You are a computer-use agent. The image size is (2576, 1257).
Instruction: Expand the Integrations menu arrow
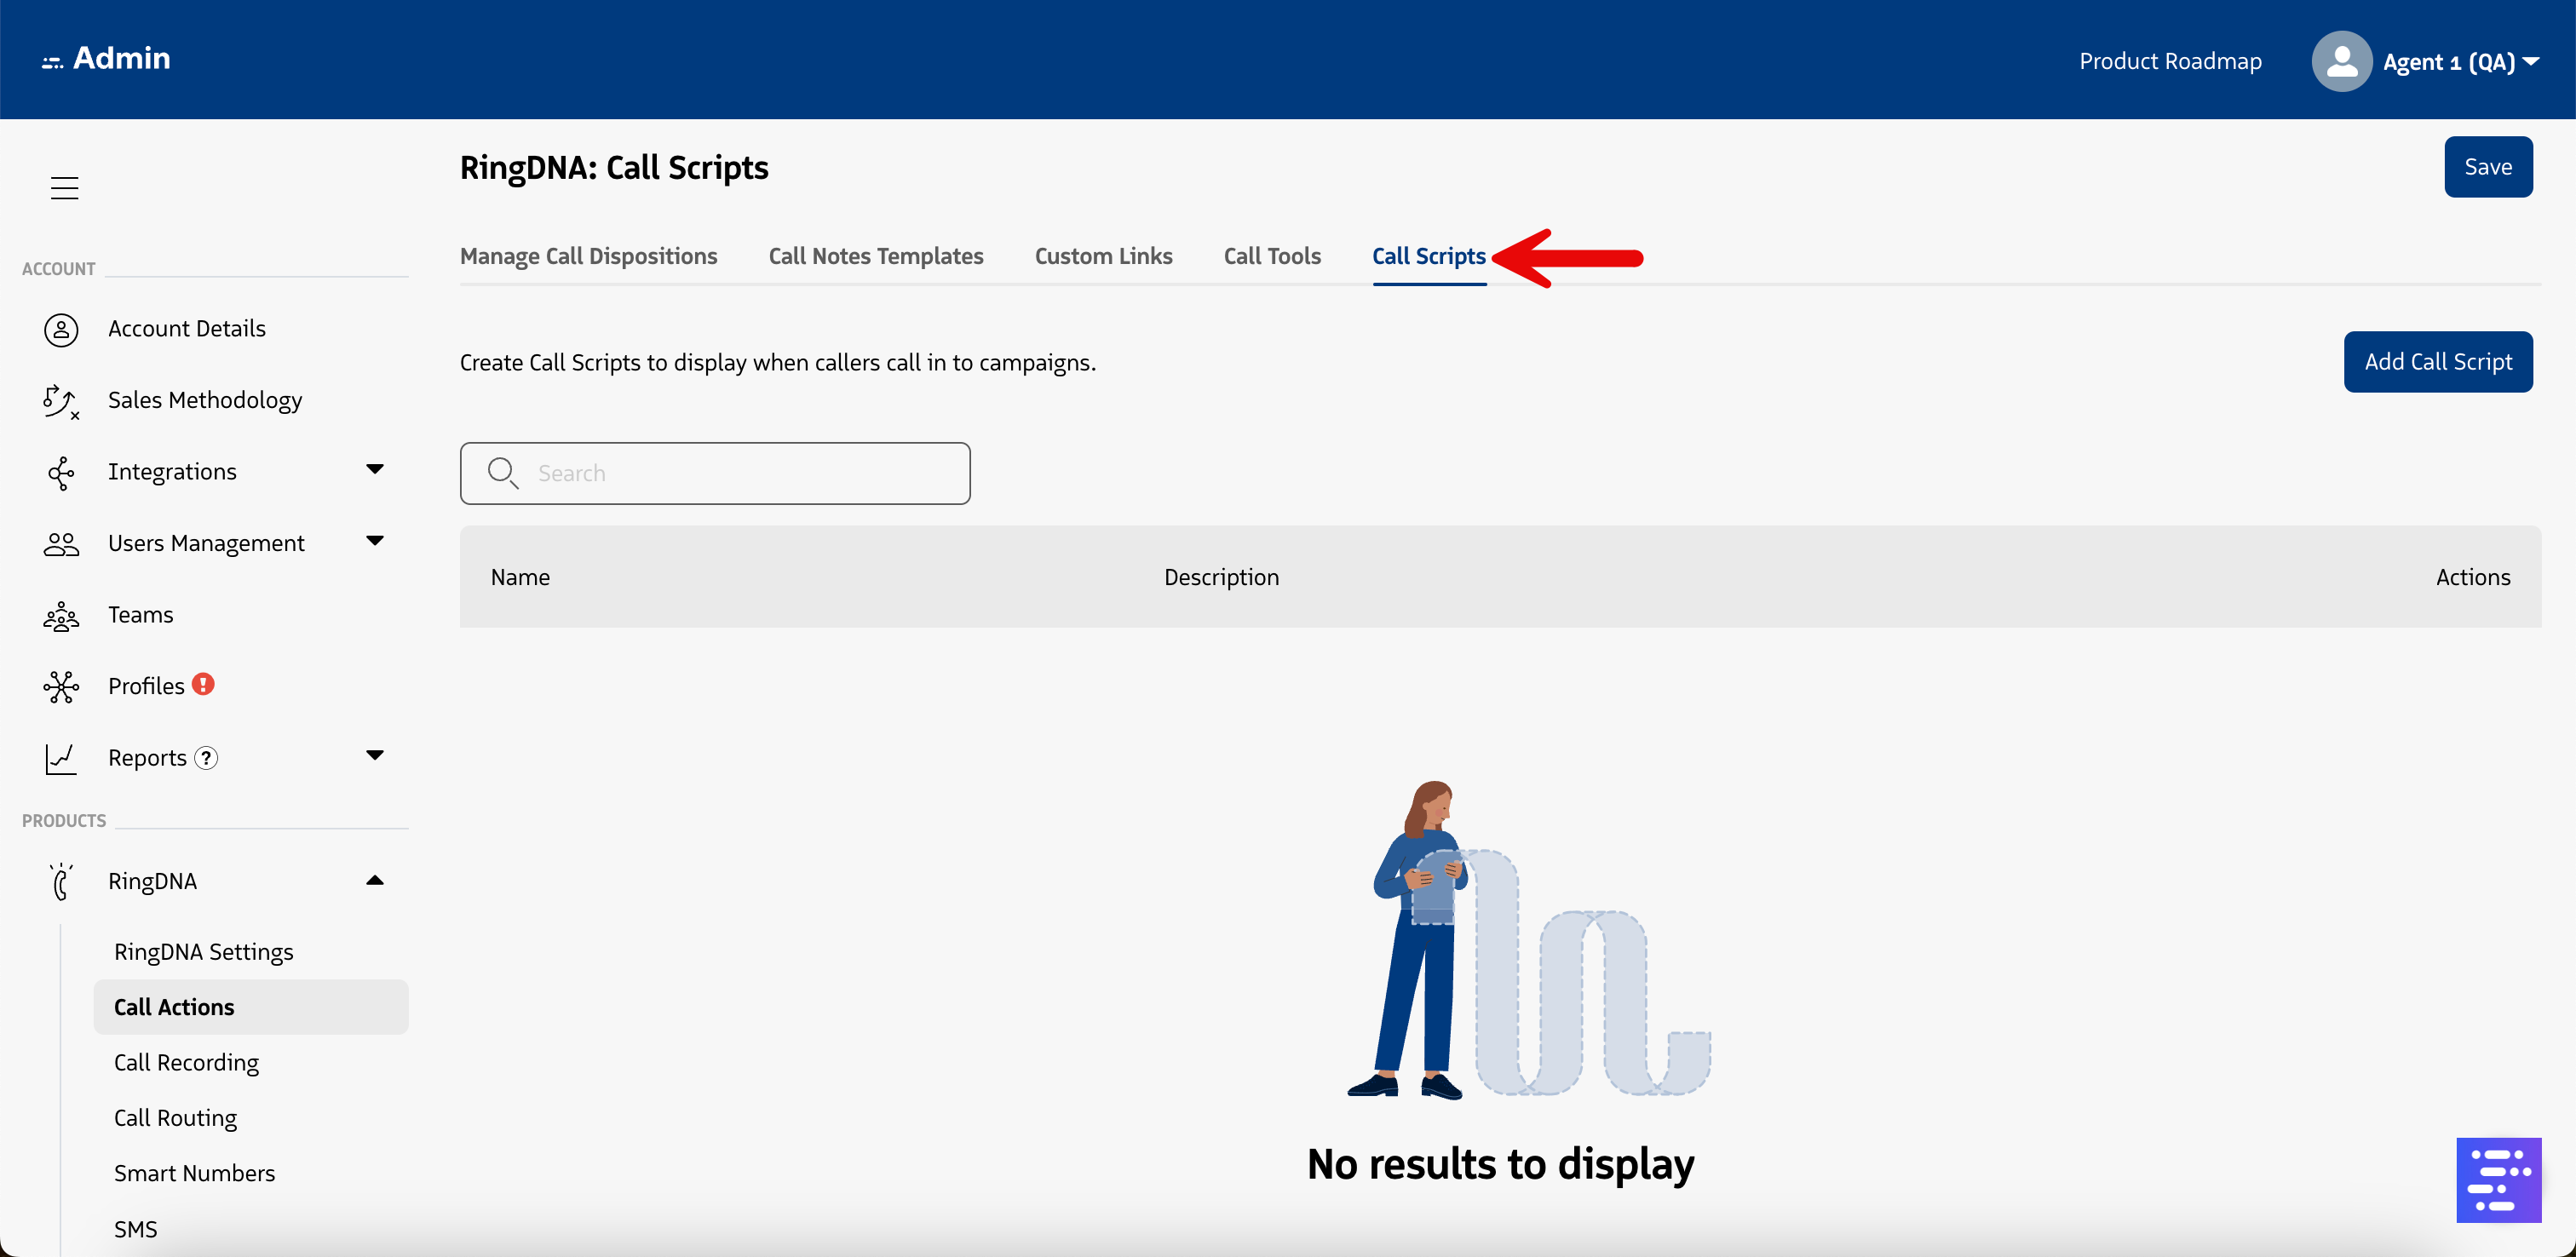pos(375,469)
